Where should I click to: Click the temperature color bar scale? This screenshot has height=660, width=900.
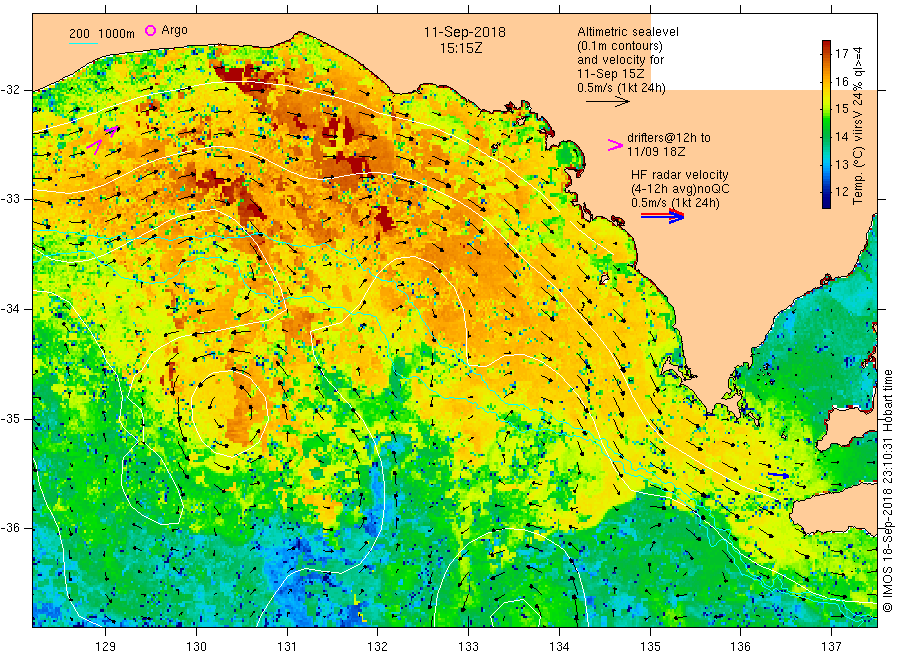(x=827, y=124)
